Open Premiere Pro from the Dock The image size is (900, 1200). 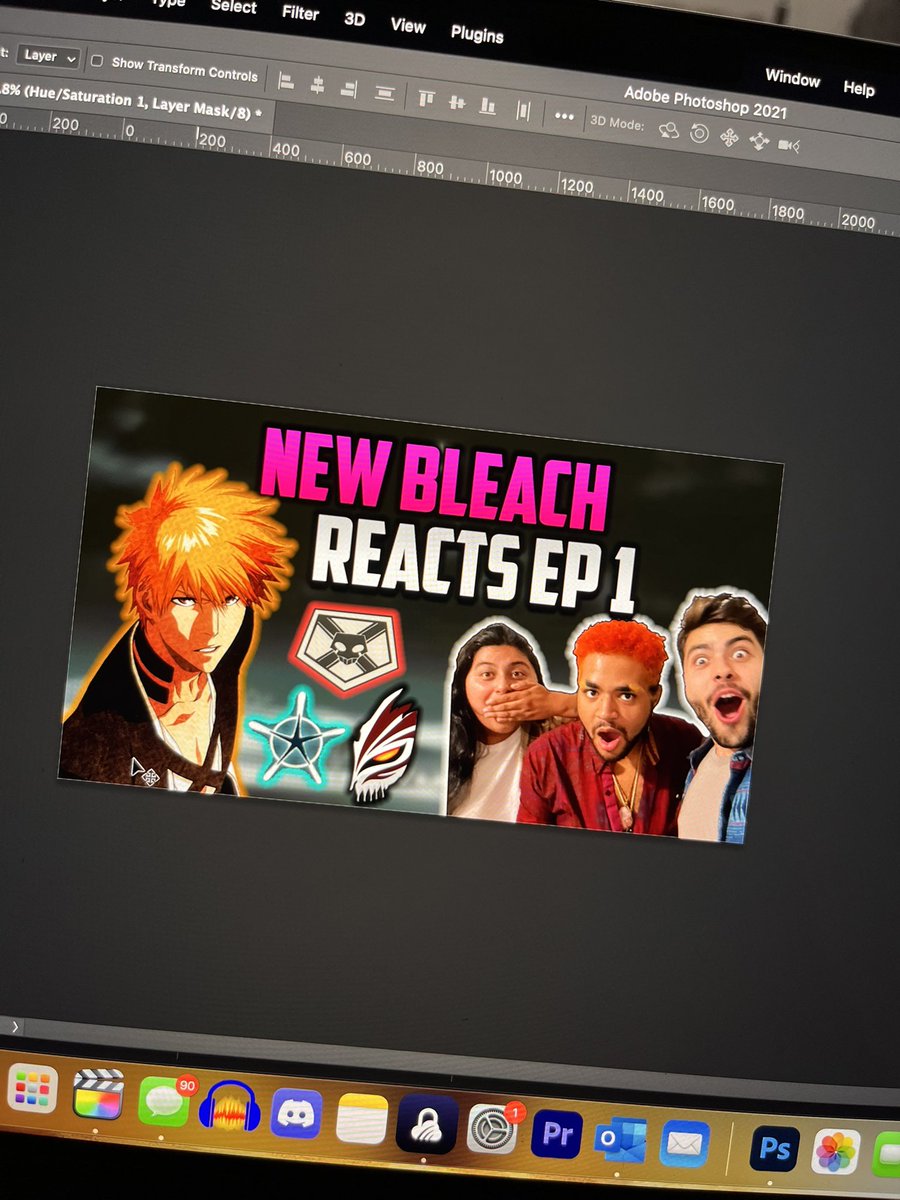point(558,1134)
